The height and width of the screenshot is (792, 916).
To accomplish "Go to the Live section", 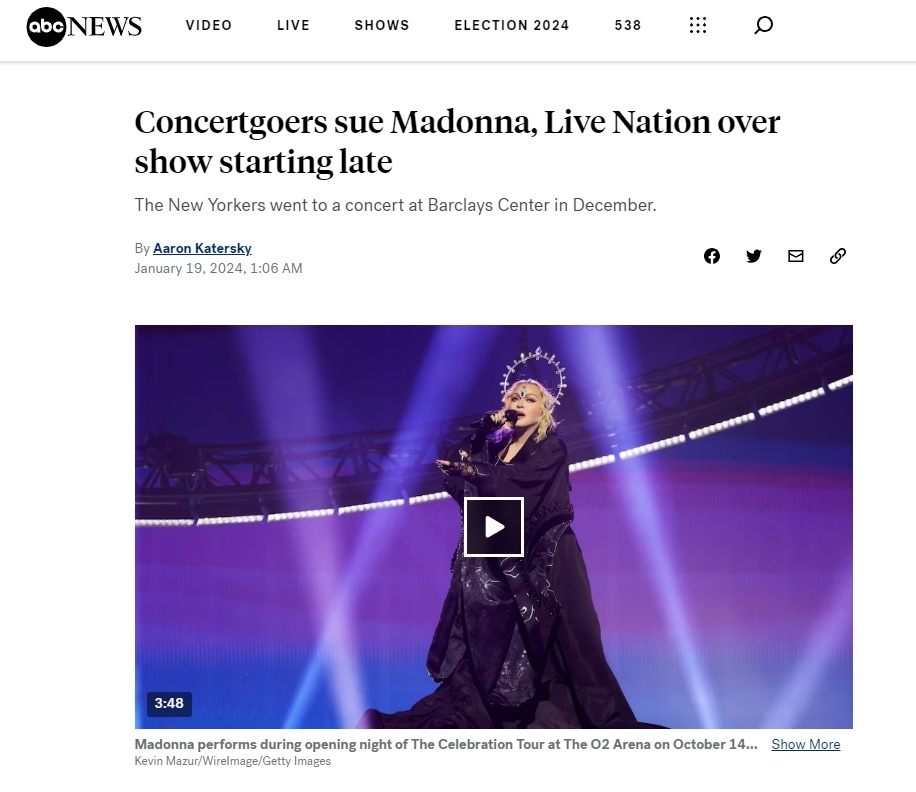I will (293, 25).
